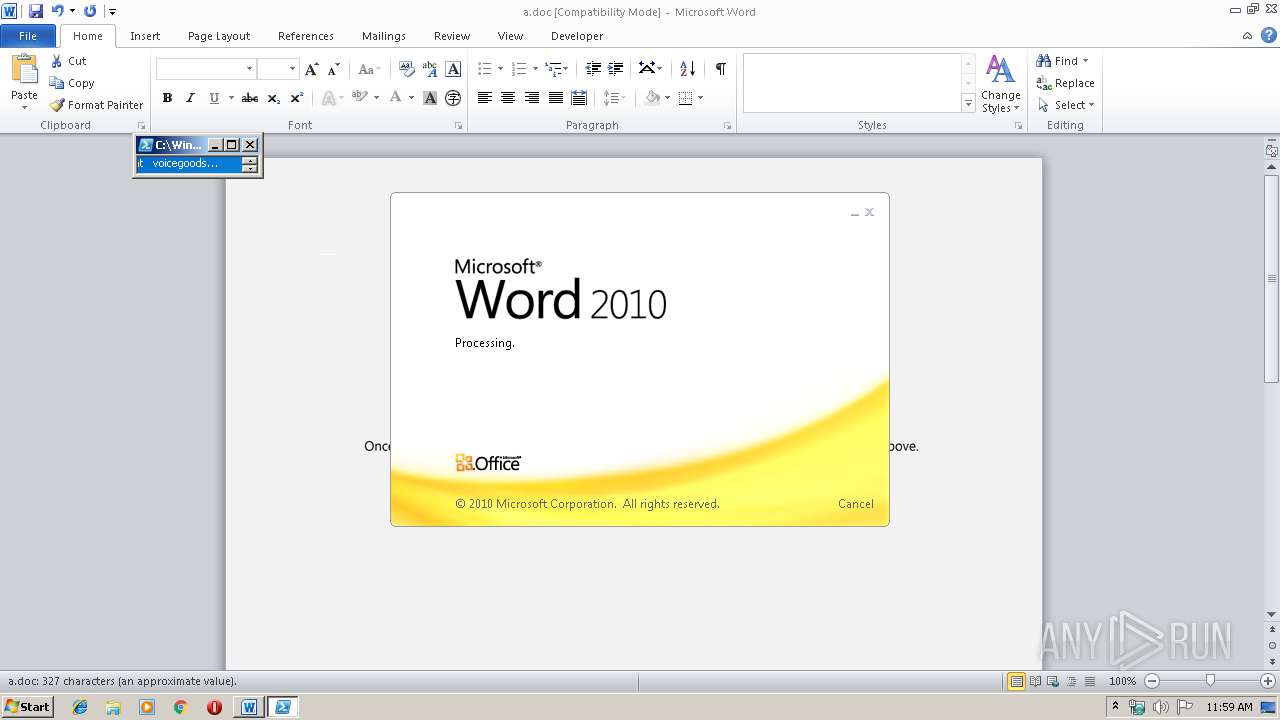Image resolution: width=1280 pixels, height=720 pixels.
Task: Switch to the Page Layout tab
Action: 219,36
